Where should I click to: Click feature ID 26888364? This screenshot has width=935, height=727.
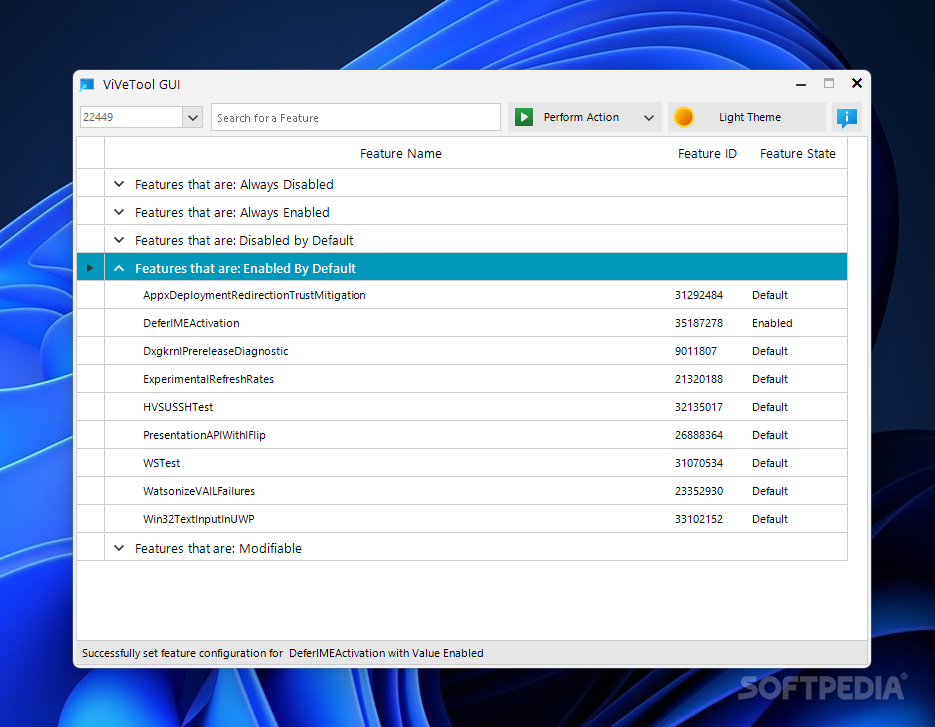coord(699,435)
